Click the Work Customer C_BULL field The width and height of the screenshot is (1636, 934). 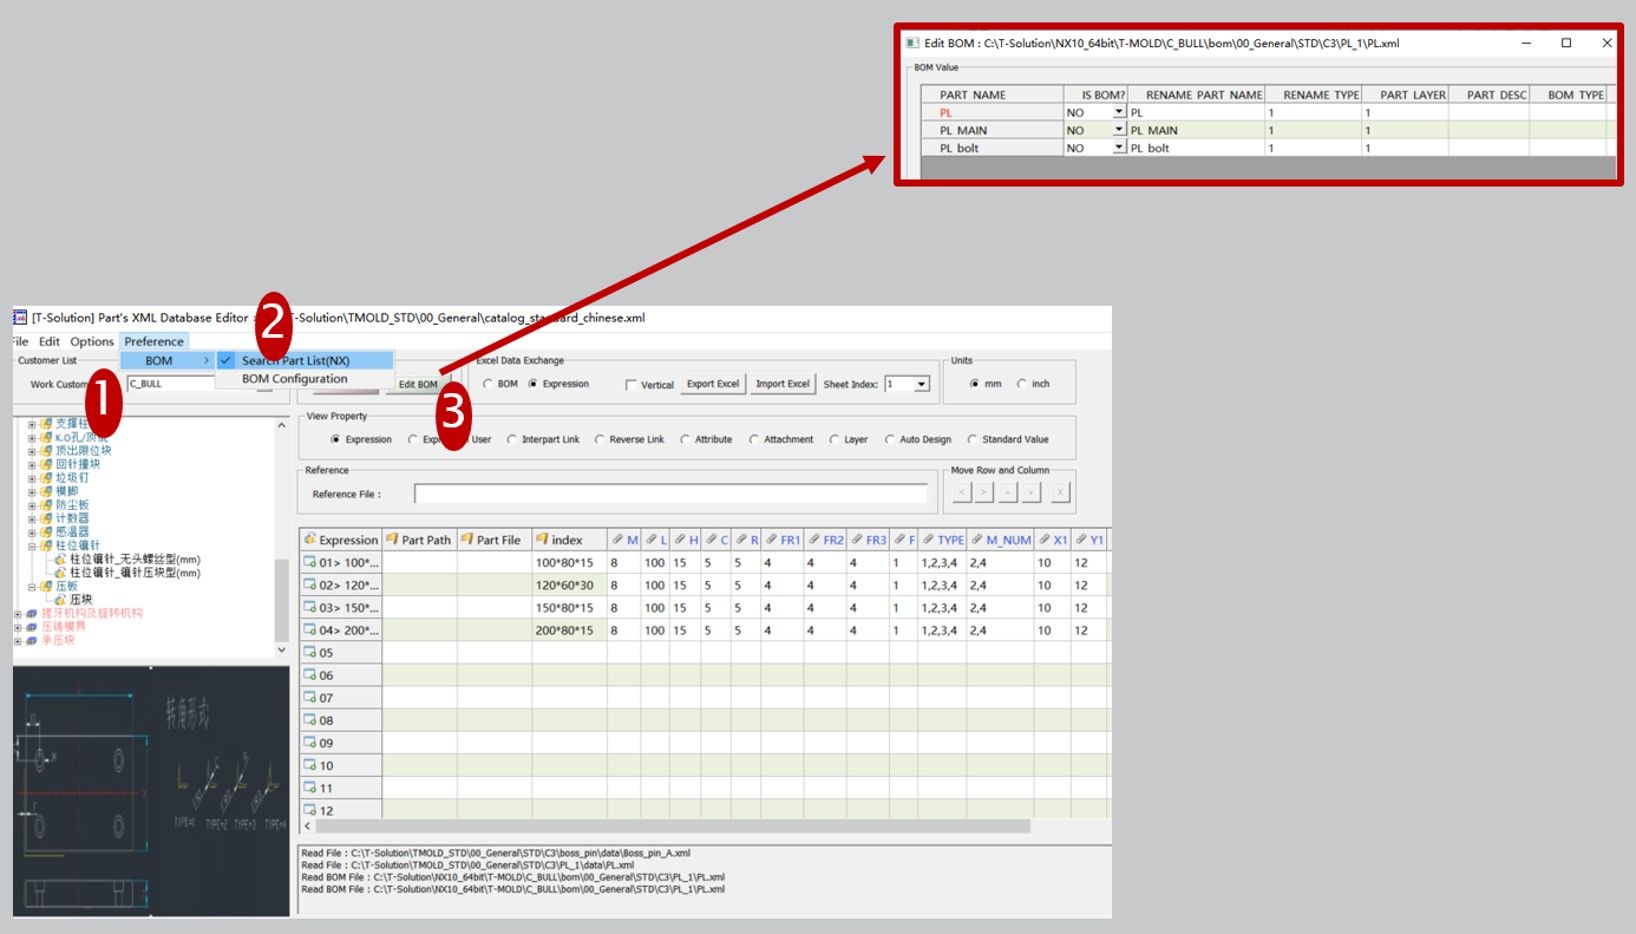pos(170,384)
